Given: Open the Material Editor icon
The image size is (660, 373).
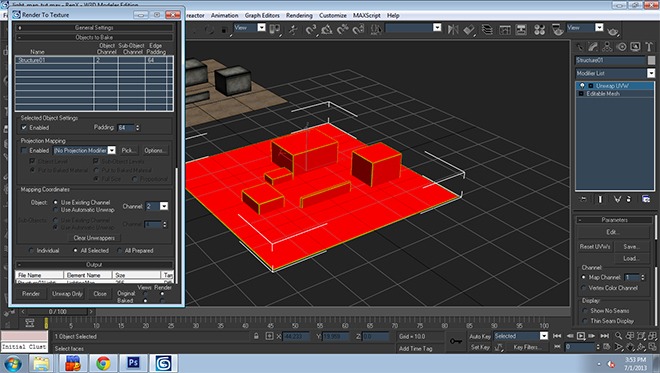Looking at the screenshot, I should coord(540,29).
